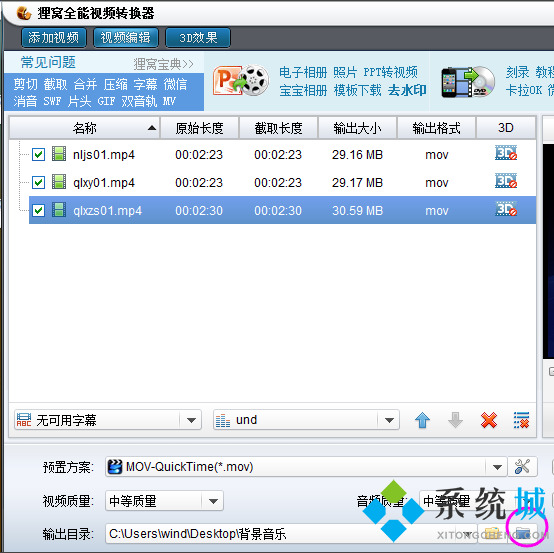
Task: Click the 输出大小 column header
Action: pyautogui.click(x=358, y=128)
